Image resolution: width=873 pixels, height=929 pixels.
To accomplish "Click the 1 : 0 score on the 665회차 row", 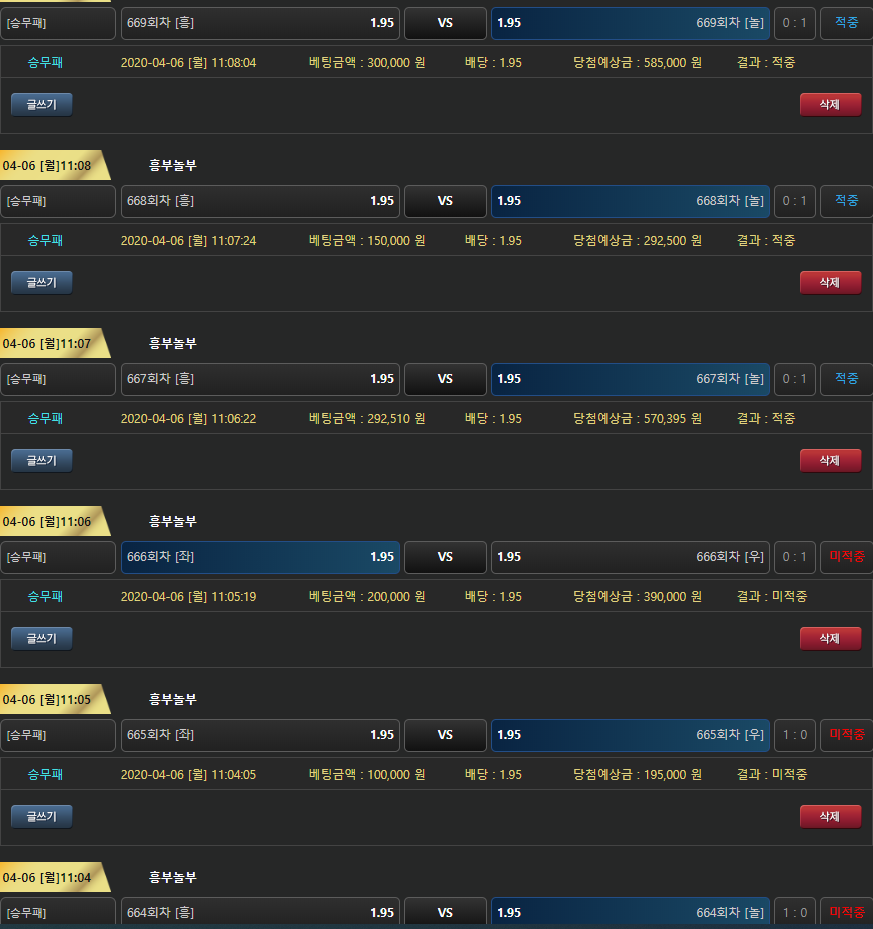I will click(x=795, y=735).
